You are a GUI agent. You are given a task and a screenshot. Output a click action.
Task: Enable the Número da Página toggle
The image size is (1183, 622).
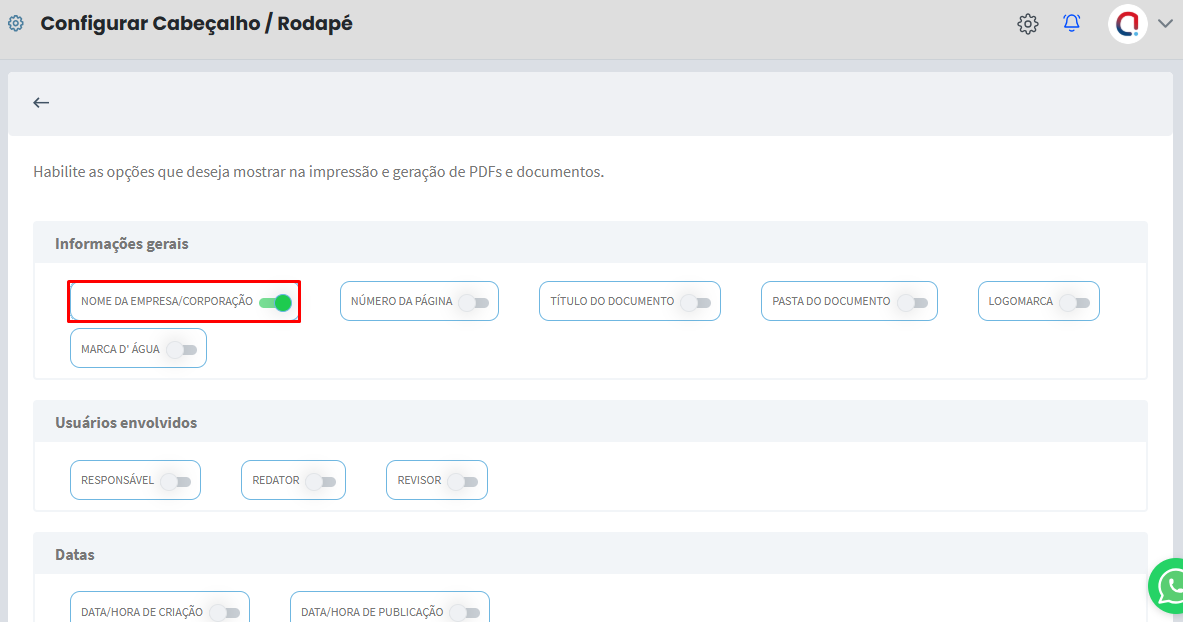point(474,302)
